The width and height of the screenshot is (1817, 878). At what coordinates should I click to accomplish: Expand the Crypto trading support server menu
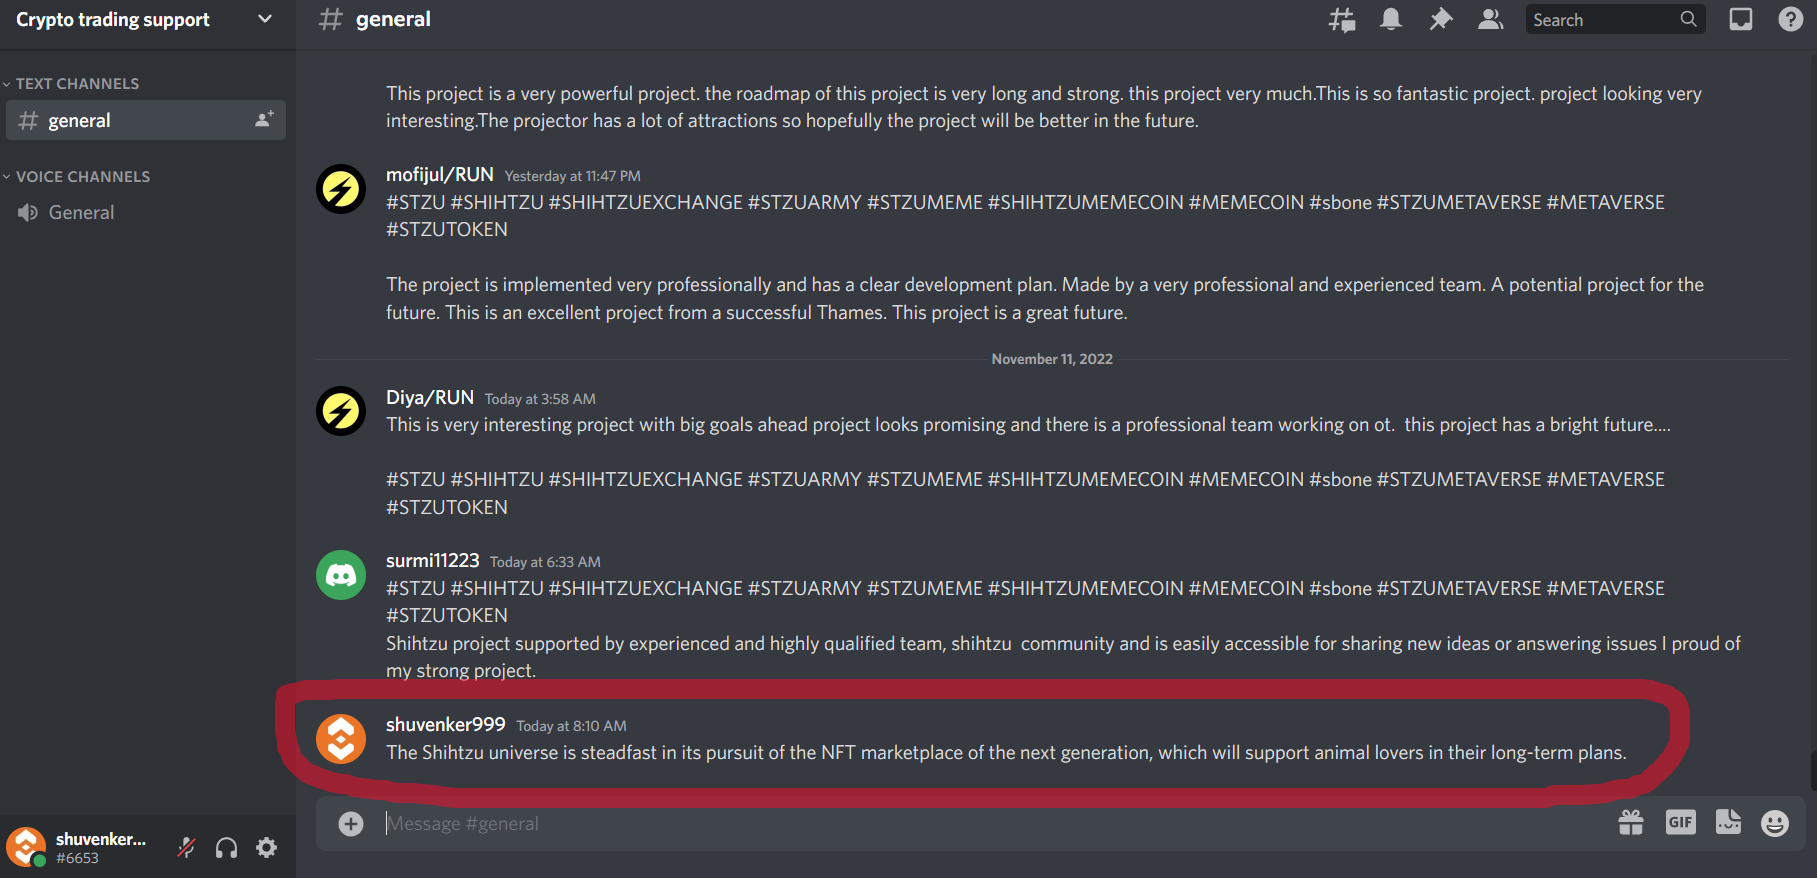tap(147, 20)
